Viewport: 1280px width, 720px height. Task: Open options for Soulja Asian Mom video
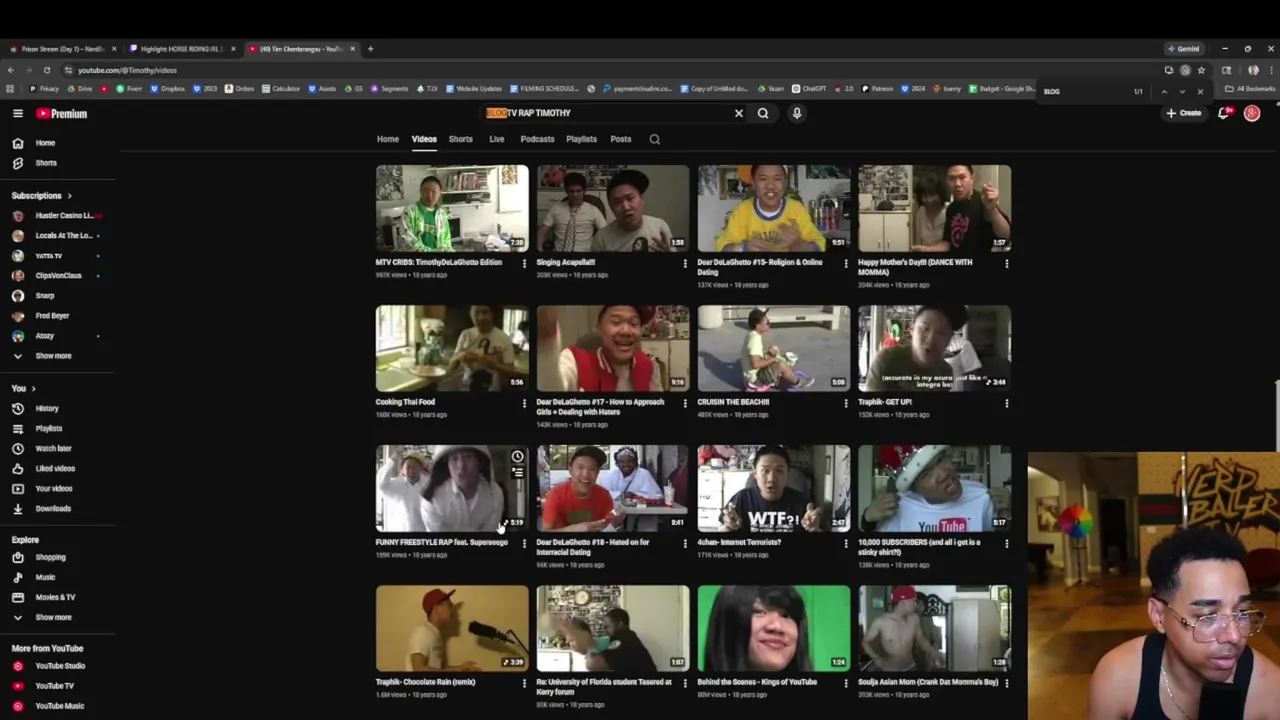tap(1007, 684)
